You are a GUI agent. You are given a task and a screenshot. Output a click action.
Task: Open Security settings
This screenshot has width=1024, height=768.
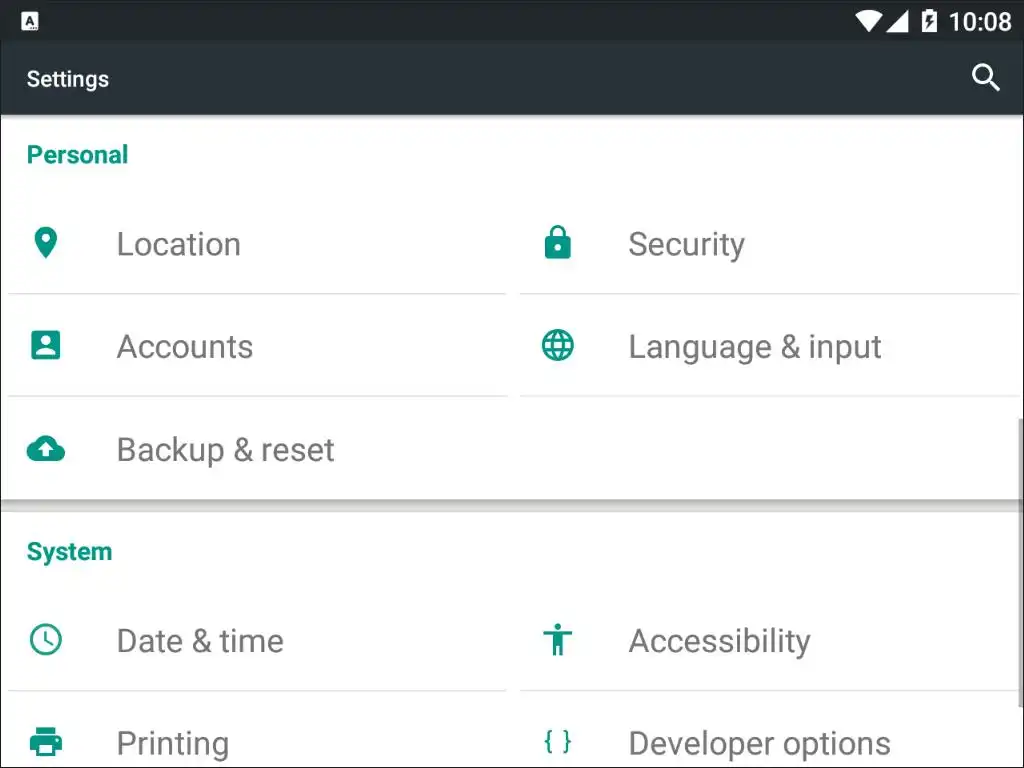(686, 244)
